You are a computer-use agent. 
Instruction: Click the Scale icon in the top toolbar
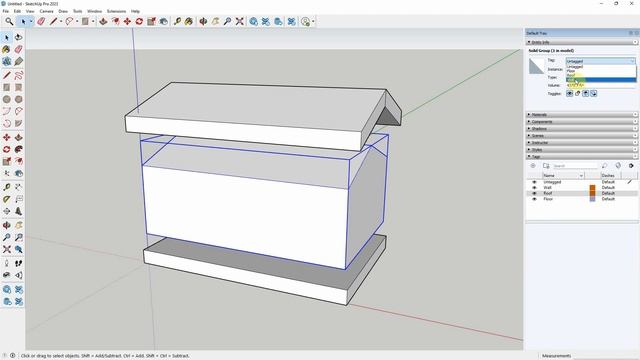pyautogui.click(x=151, y=21)
